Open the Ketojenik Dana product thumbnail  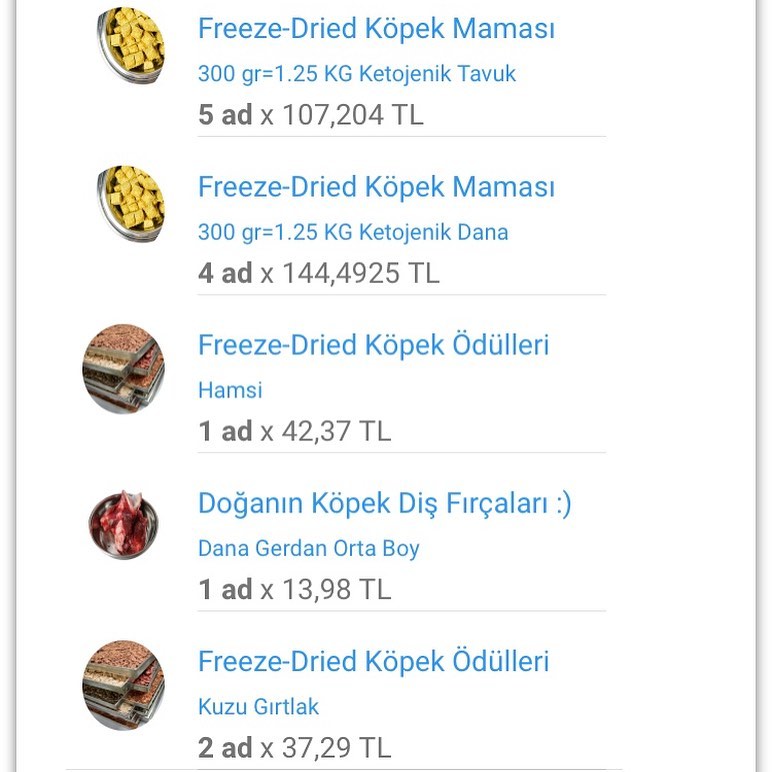(131, 203)
